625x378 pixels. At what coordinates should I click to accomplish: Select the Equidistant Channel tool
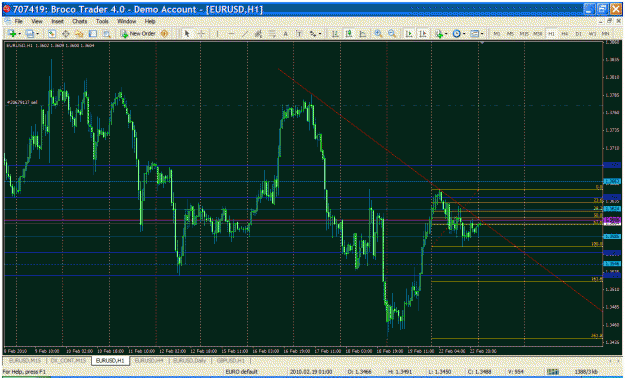[258, 34]
